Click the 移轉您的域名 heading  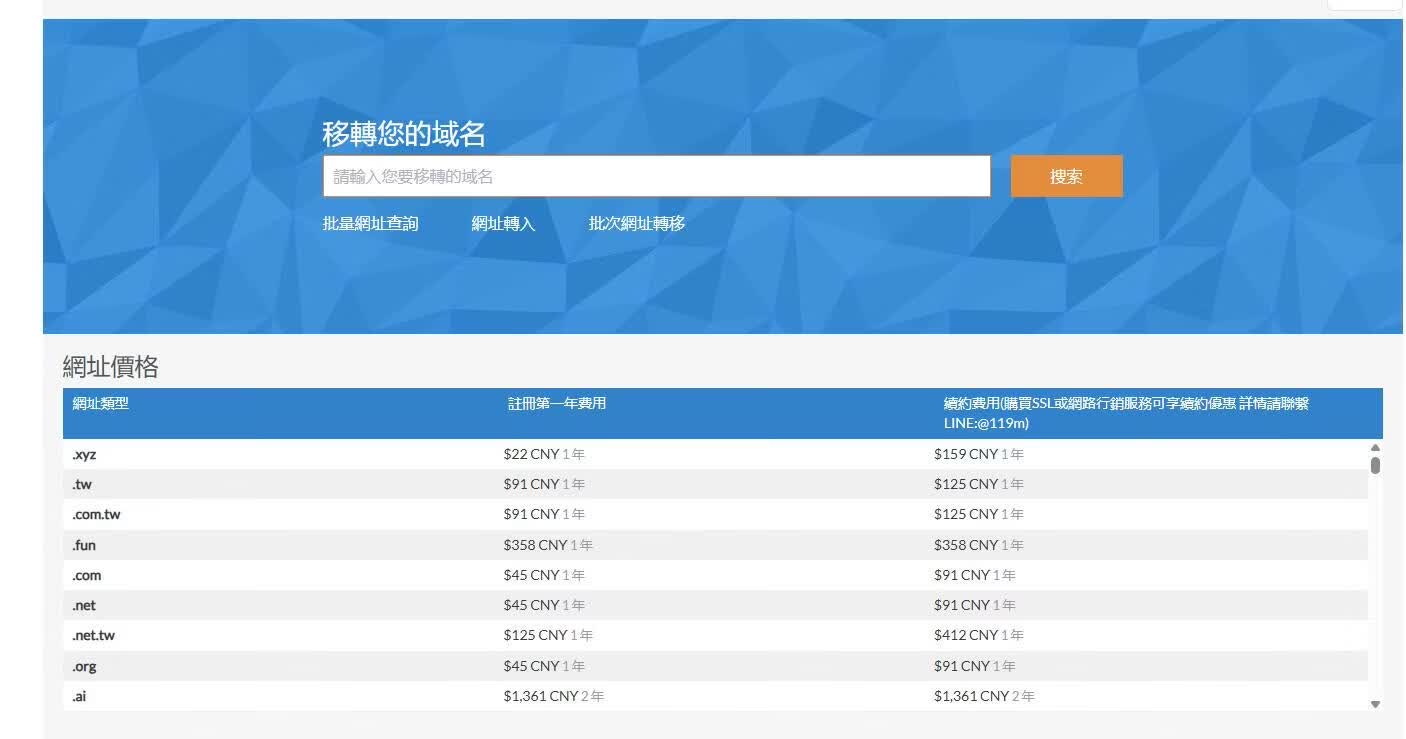(404, 133)
